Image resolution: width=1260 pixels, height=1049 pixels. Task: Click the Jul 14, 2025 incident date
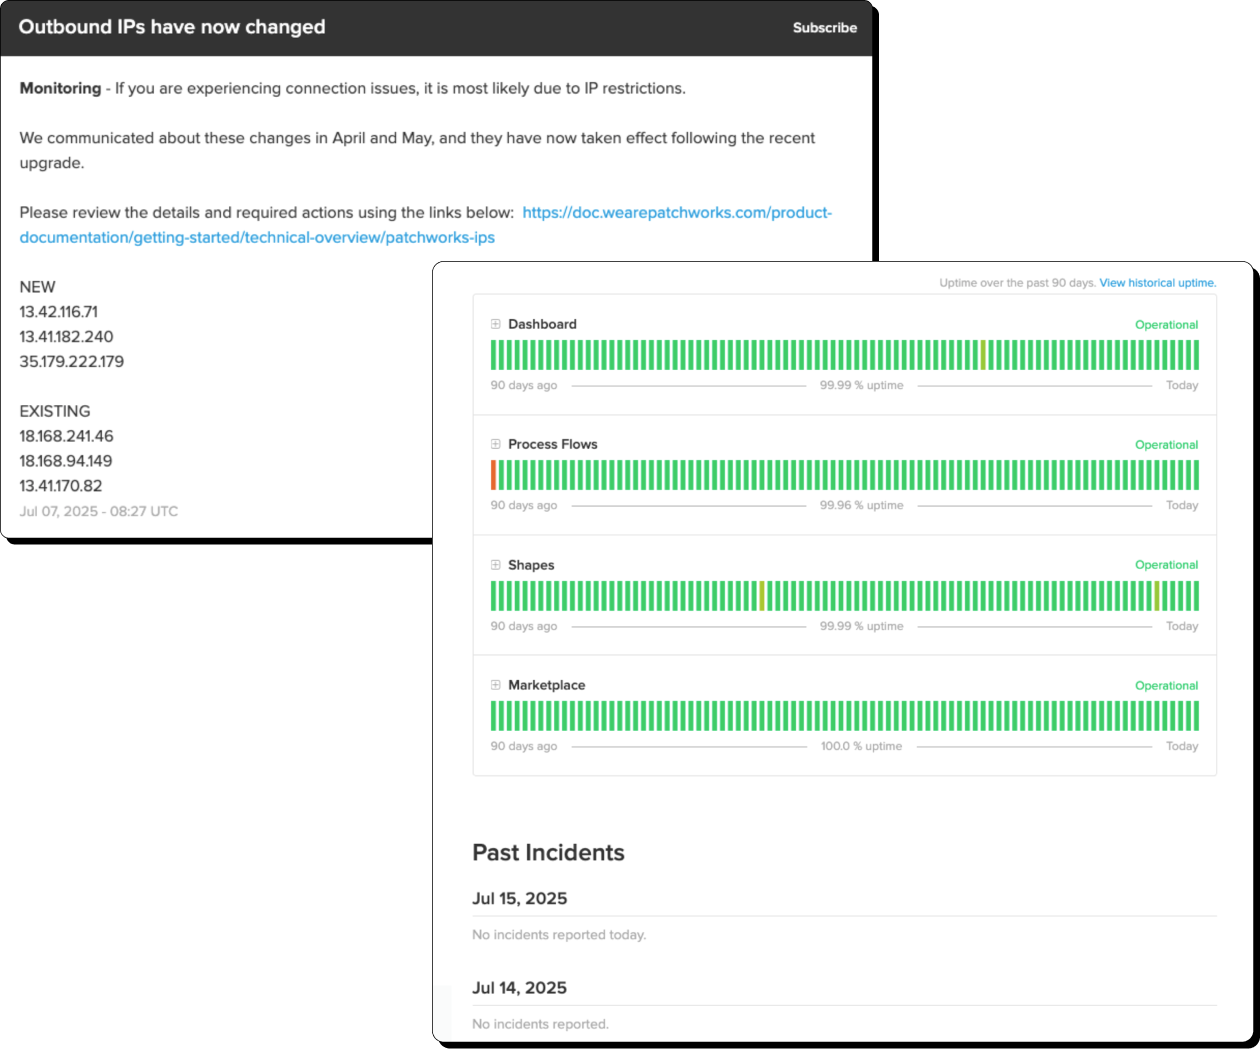coord(519,988)
